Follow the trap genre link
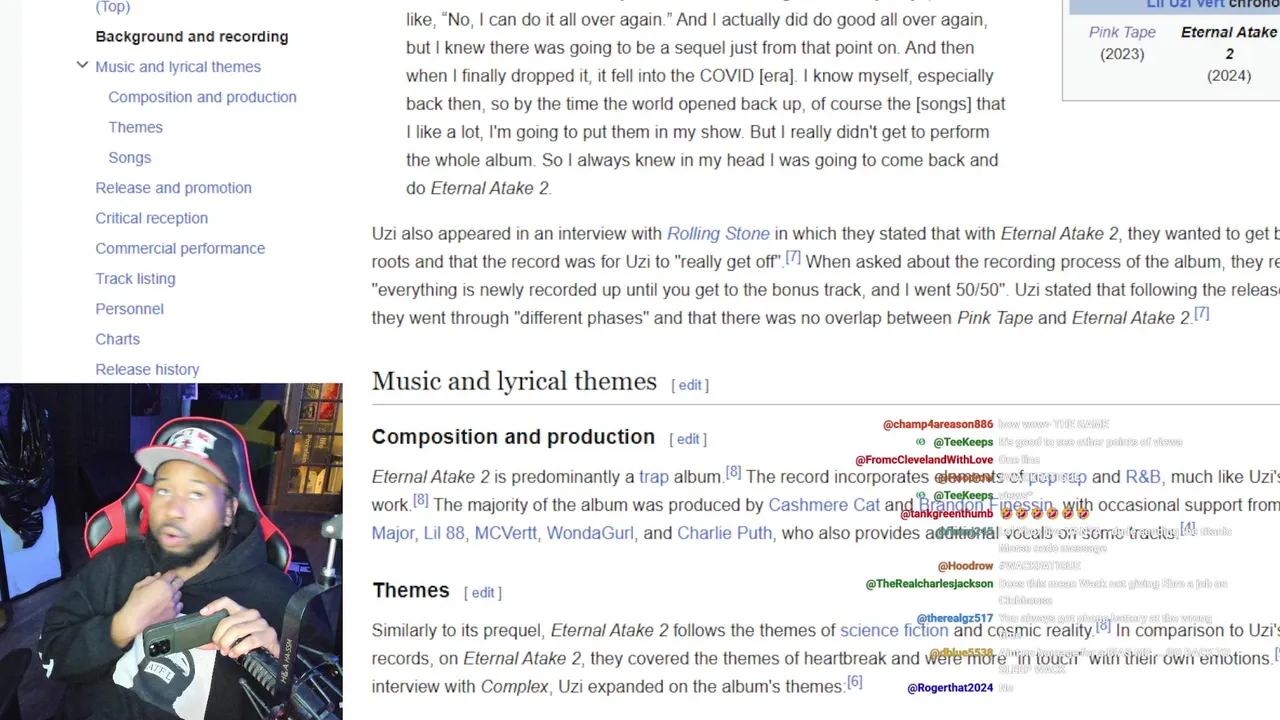The height and width of the screenshot is (720, 1280). pyautogui.click(x=654, y=477)
